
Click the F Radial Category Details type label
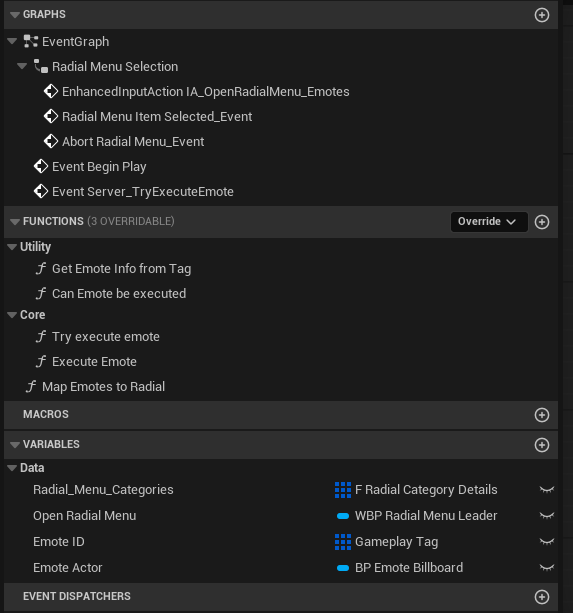tap(426, 490)
